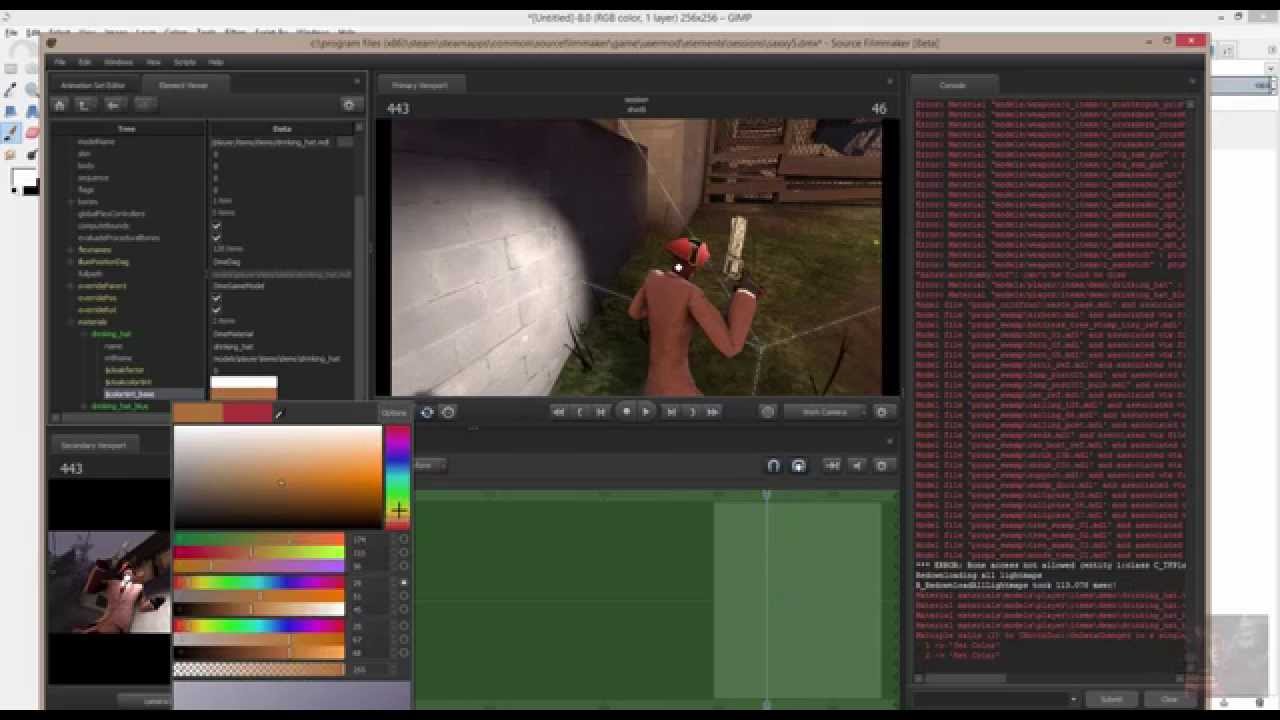
Task: Jump to the last frame
Action: click(713, 412)
